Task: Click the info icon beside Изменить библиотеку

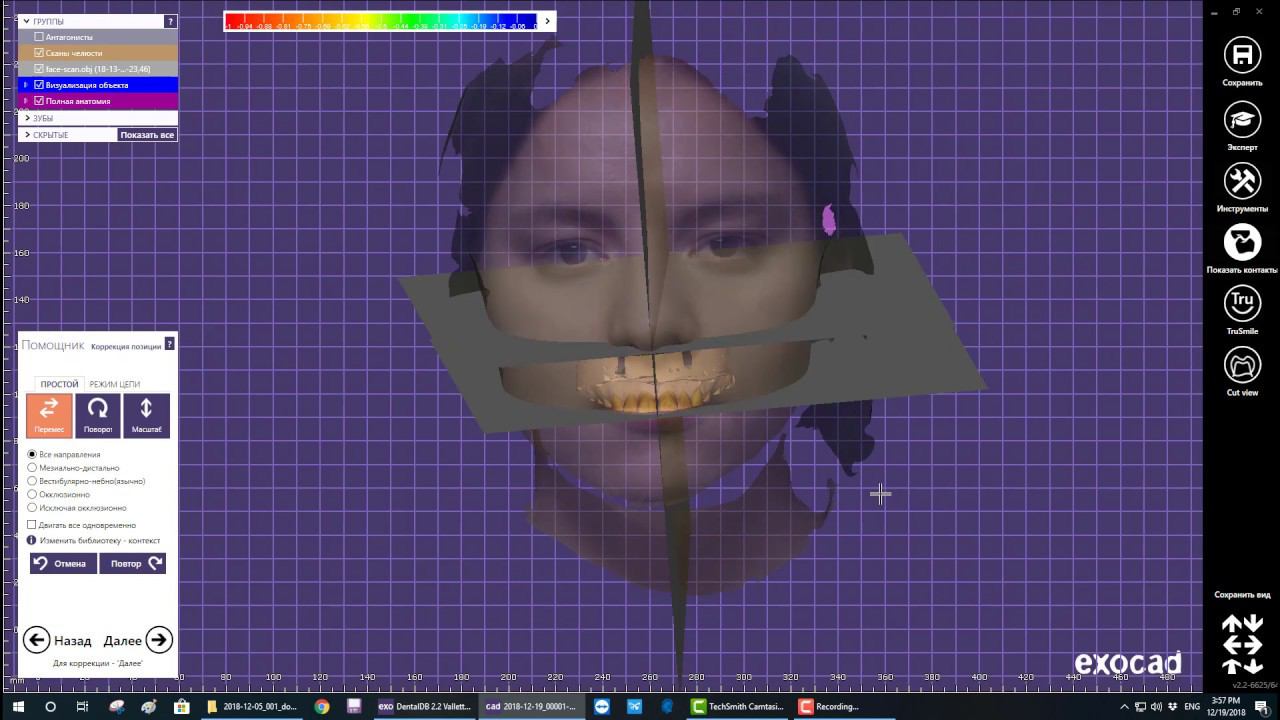Action: 31,540
